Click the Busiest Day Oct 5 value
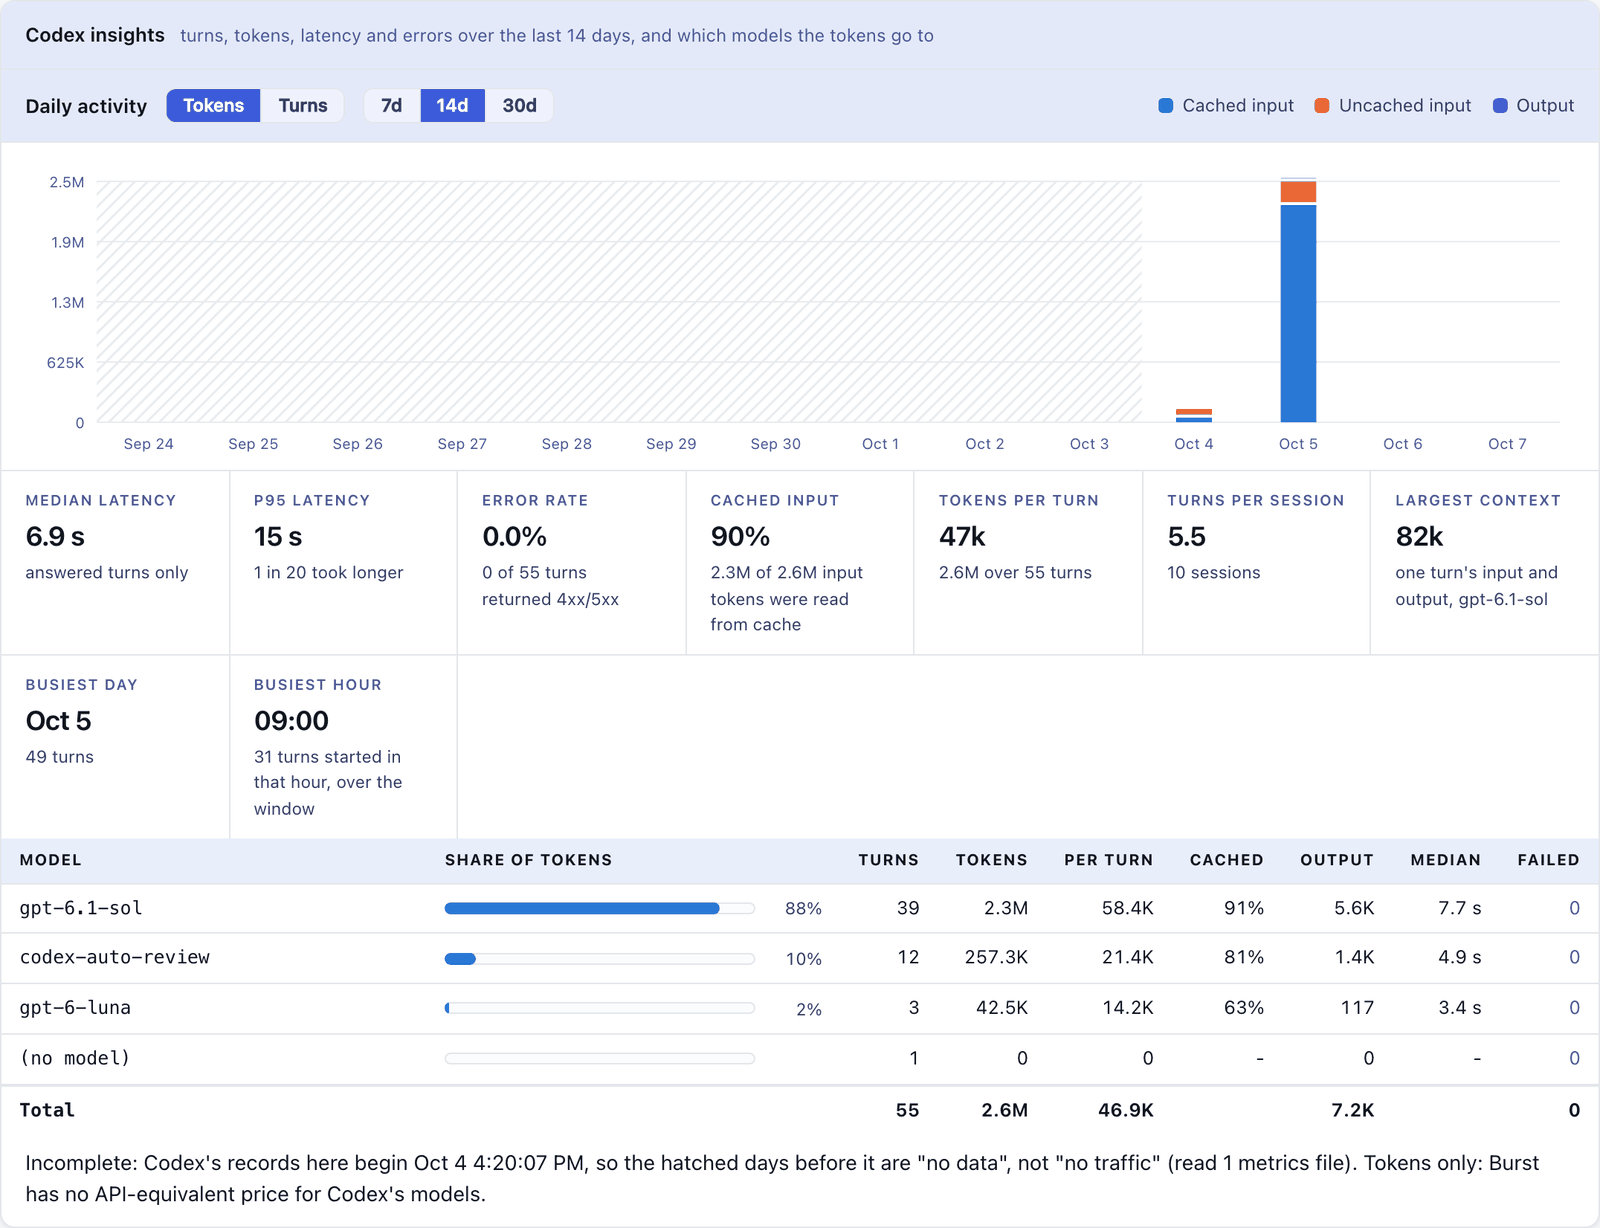 tap(58, 721)
